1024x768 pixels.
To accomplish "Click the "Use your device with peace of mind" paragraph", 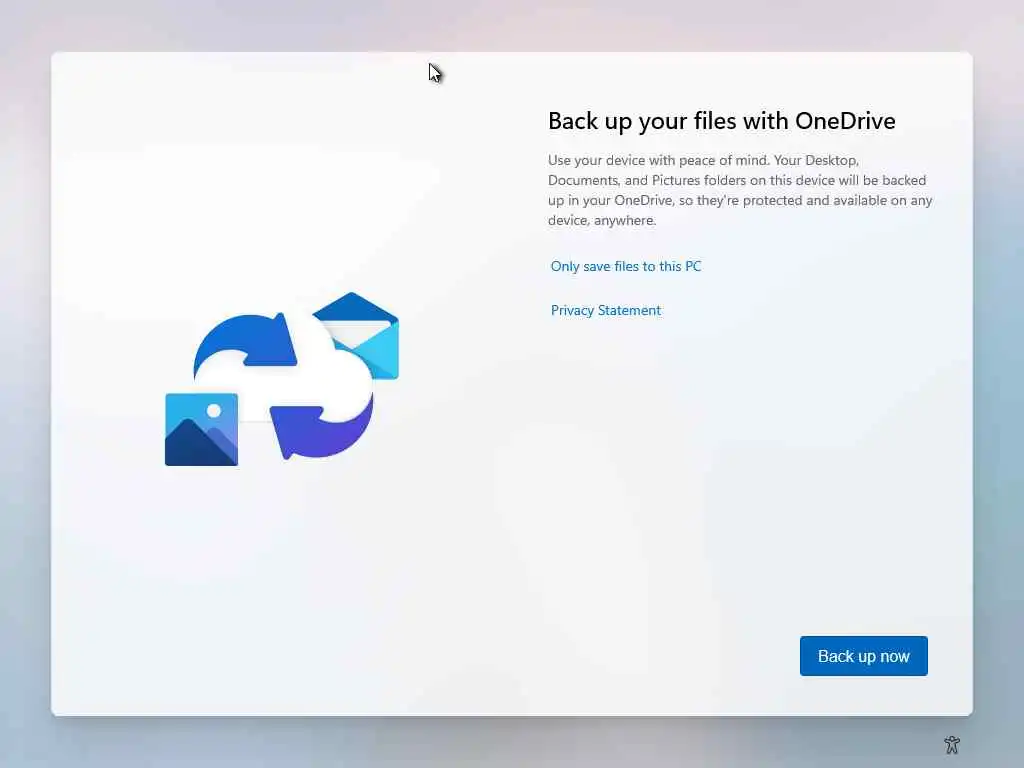I will [740, 190].
